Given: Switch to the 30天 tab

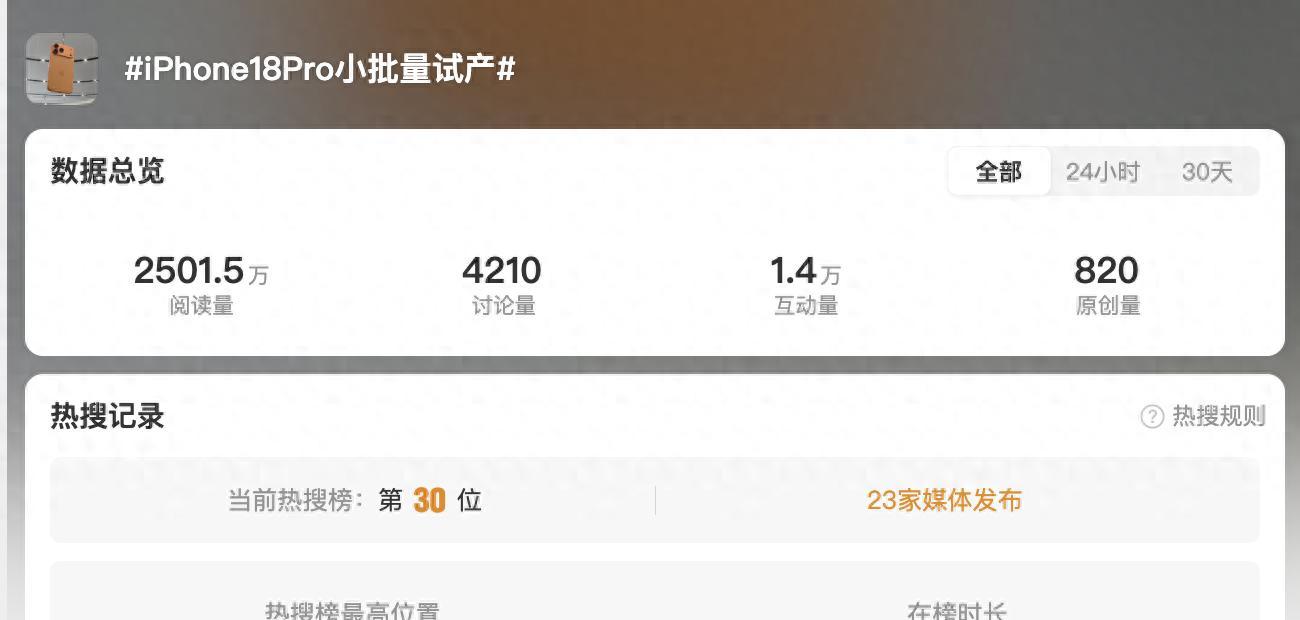Looking at the screenshot, I should point(1207,172).
